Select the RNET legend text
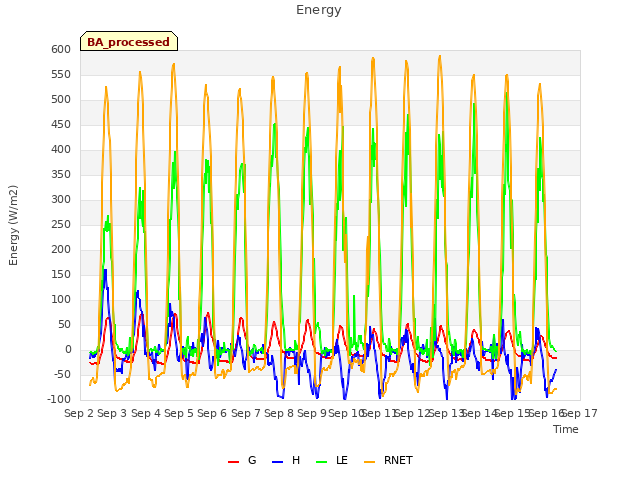The image size is (640, 480). tap(398, 460)
